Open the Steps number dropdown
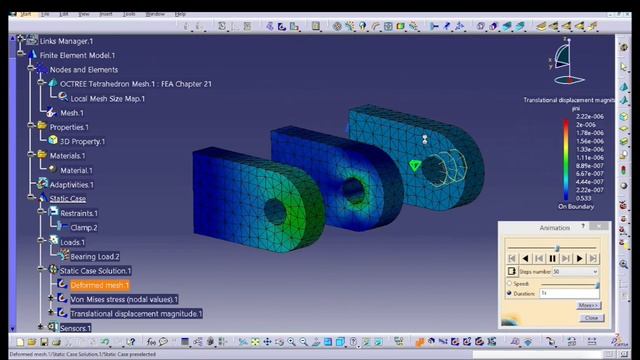Screen dimensions: 640x360 tap(595, 271)
